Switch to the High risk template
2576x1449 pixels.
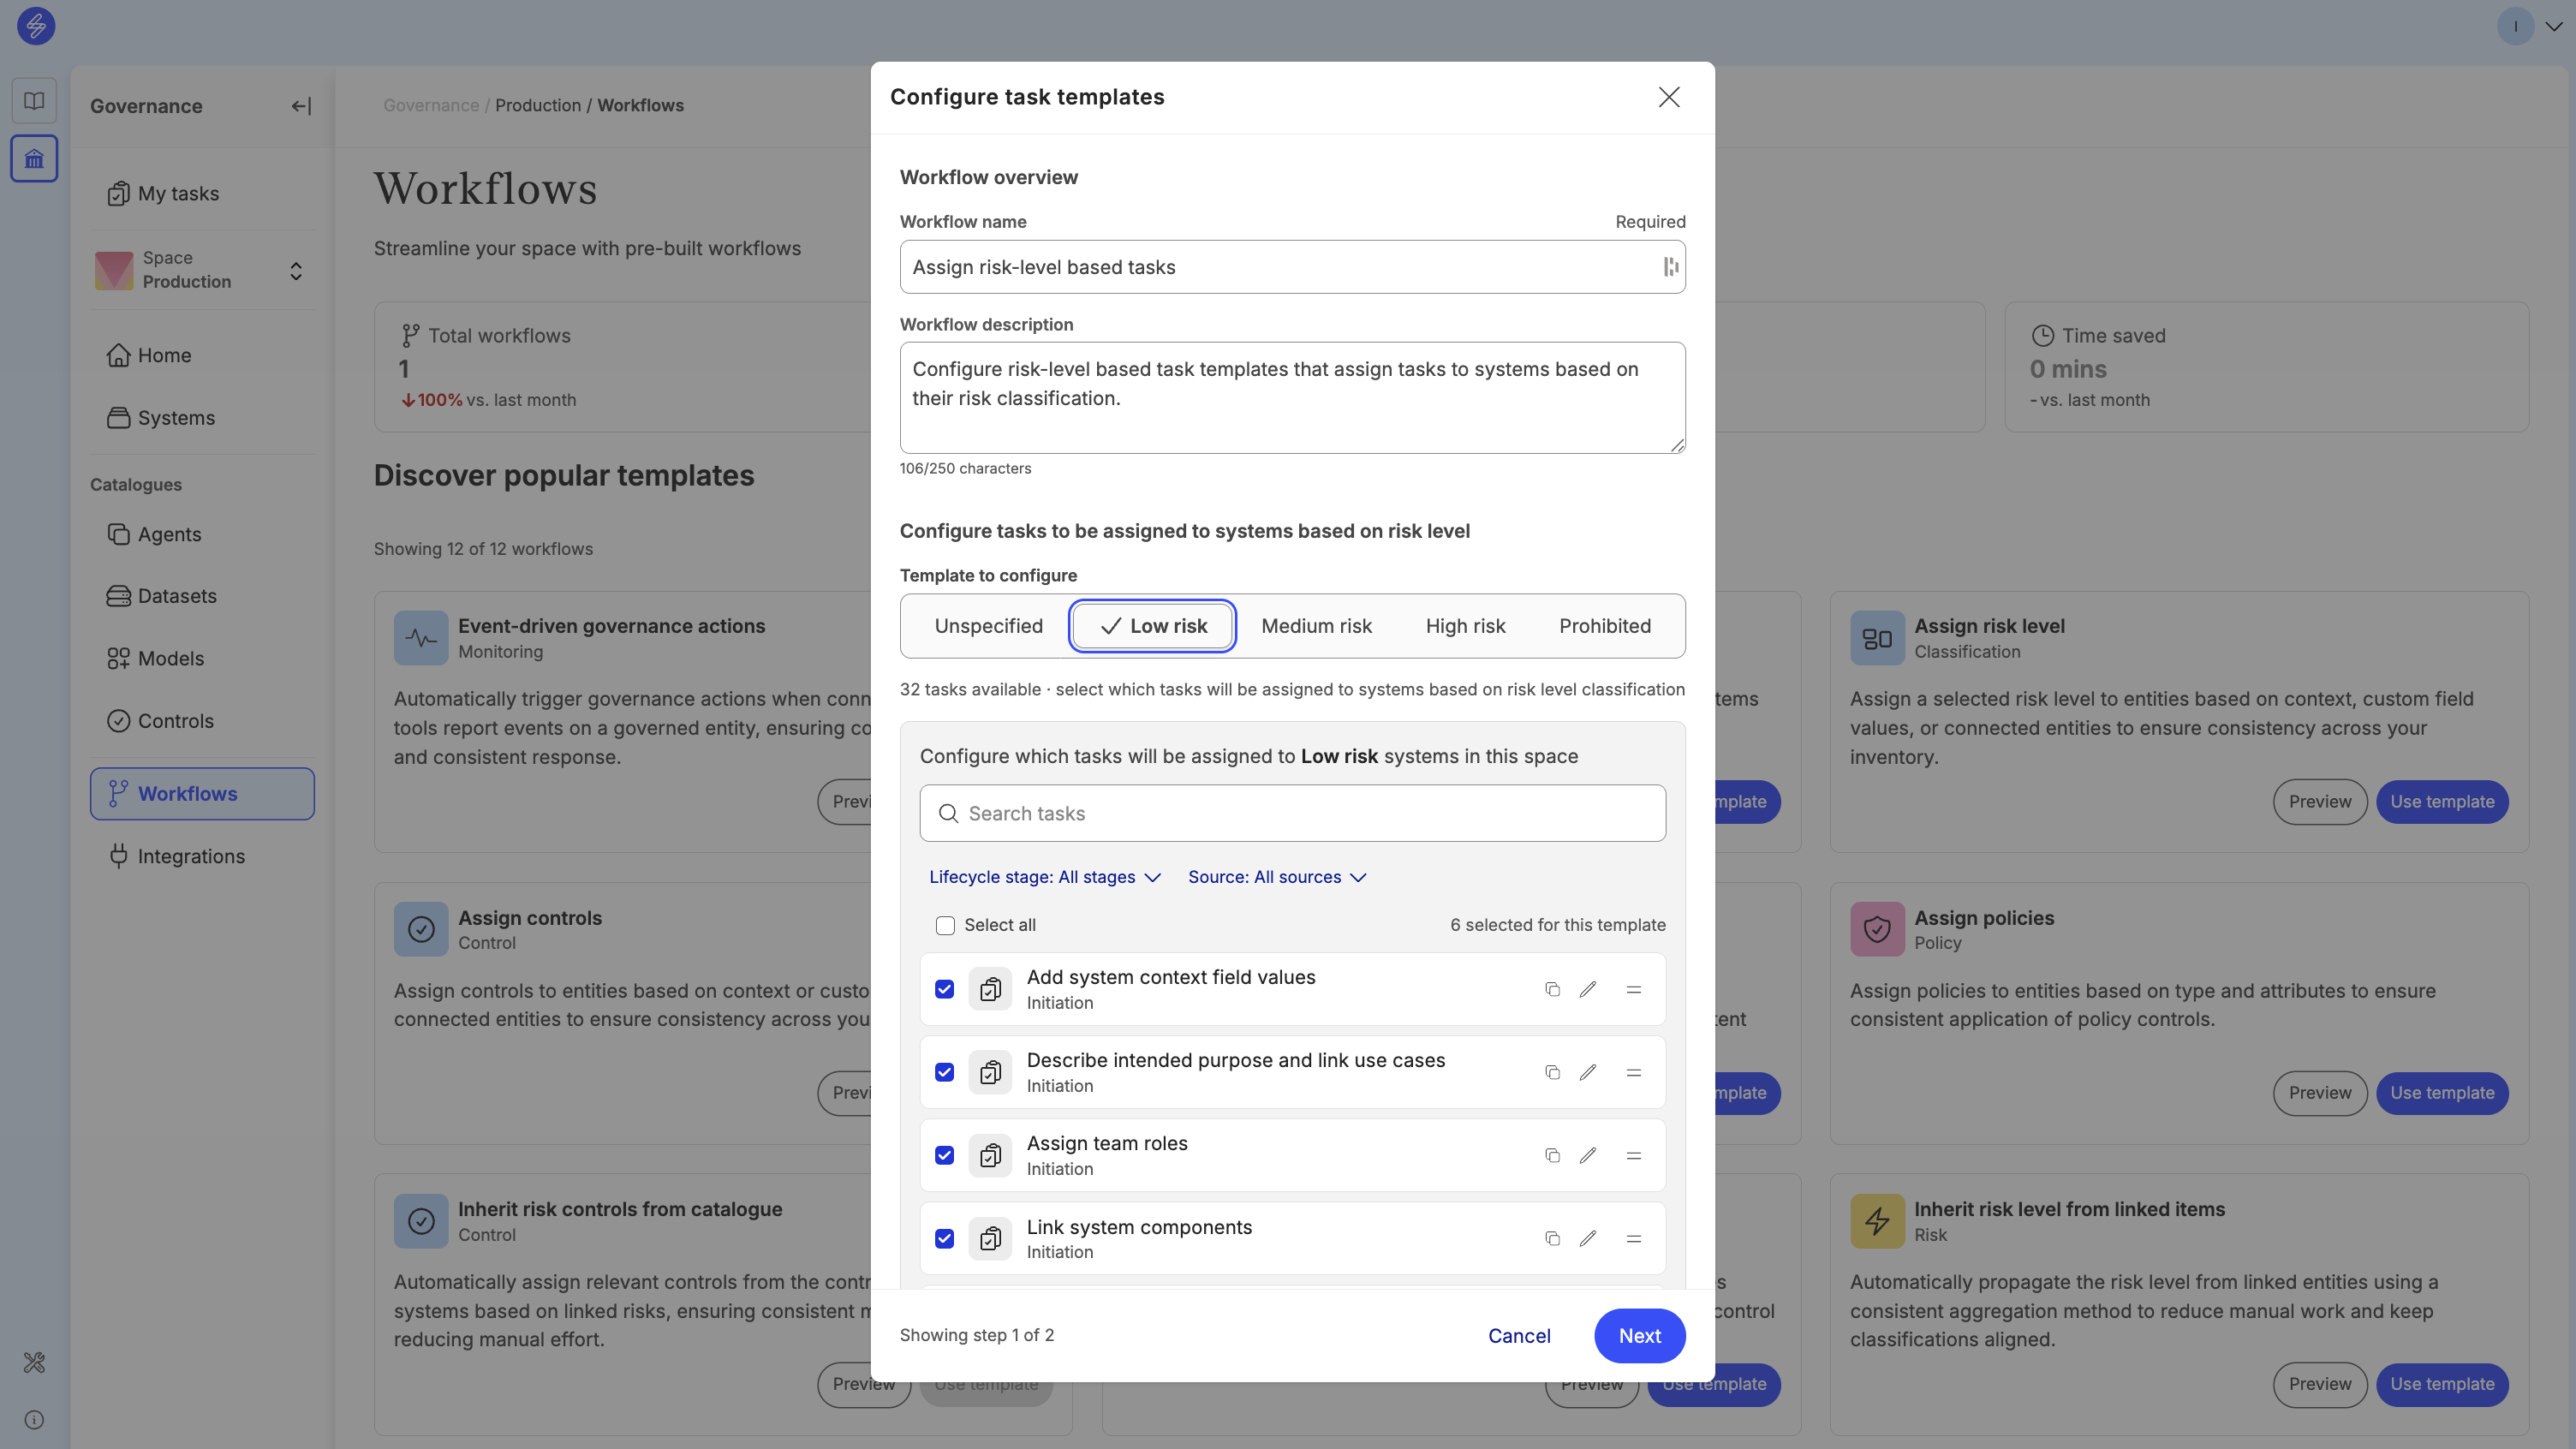click(x=1465, y=626)
